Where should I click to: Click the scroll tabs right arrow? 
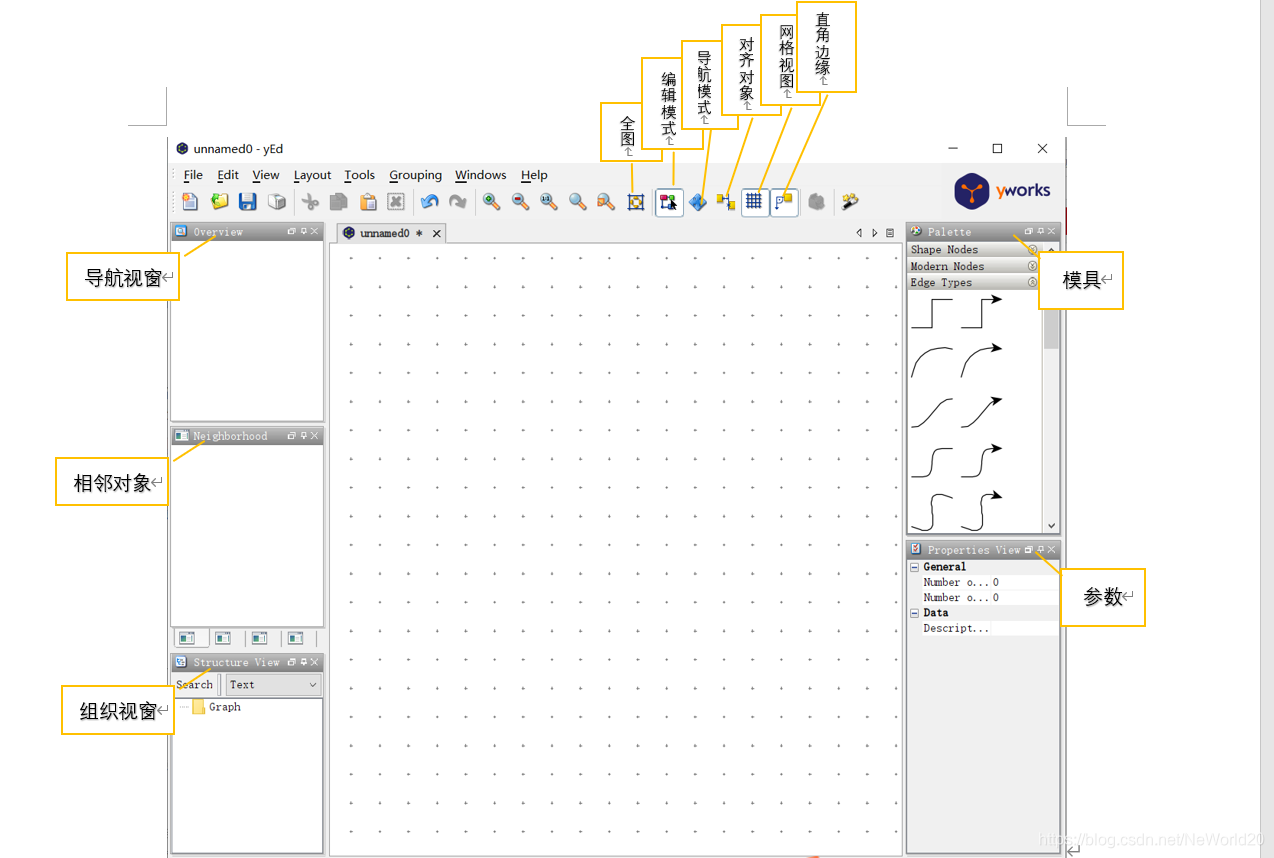coord(875,233)
